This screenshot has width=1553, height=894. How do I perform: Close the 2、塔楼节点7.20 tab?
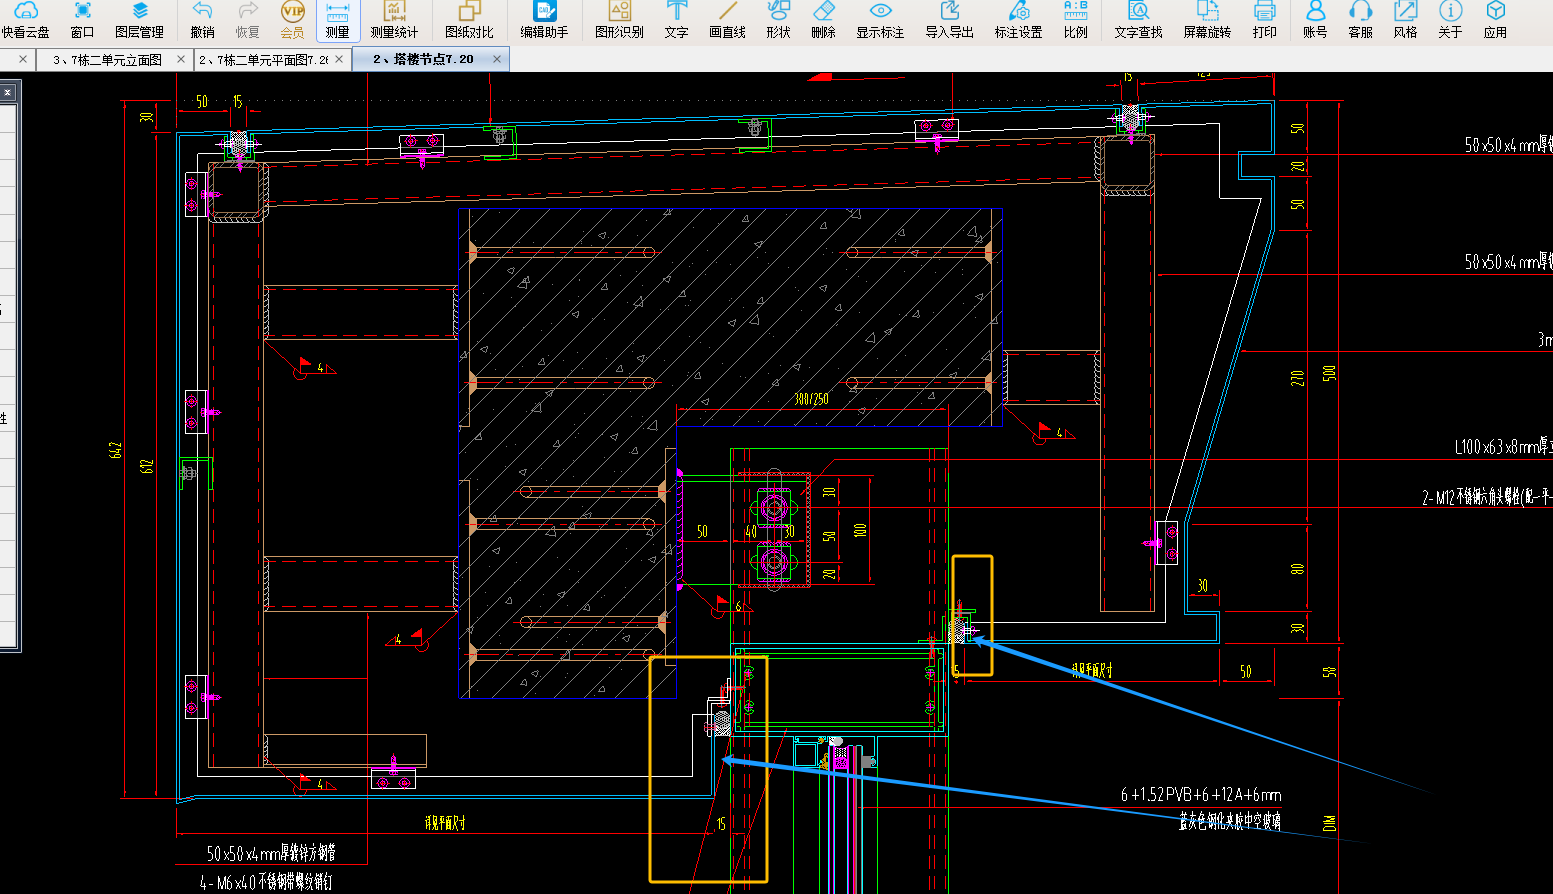pos(496,60)
